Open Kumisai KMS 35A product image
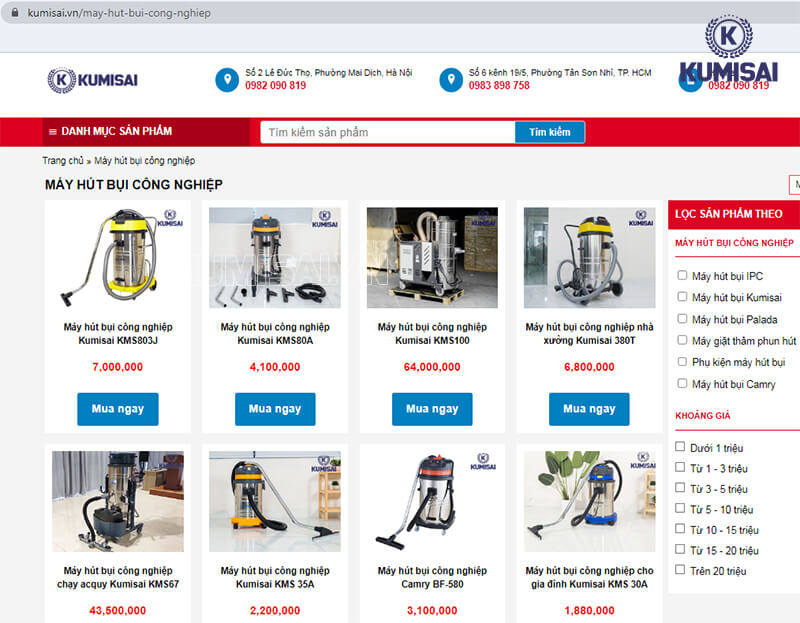Viewport: 800px width, 623px height. (x=275, y=501)
